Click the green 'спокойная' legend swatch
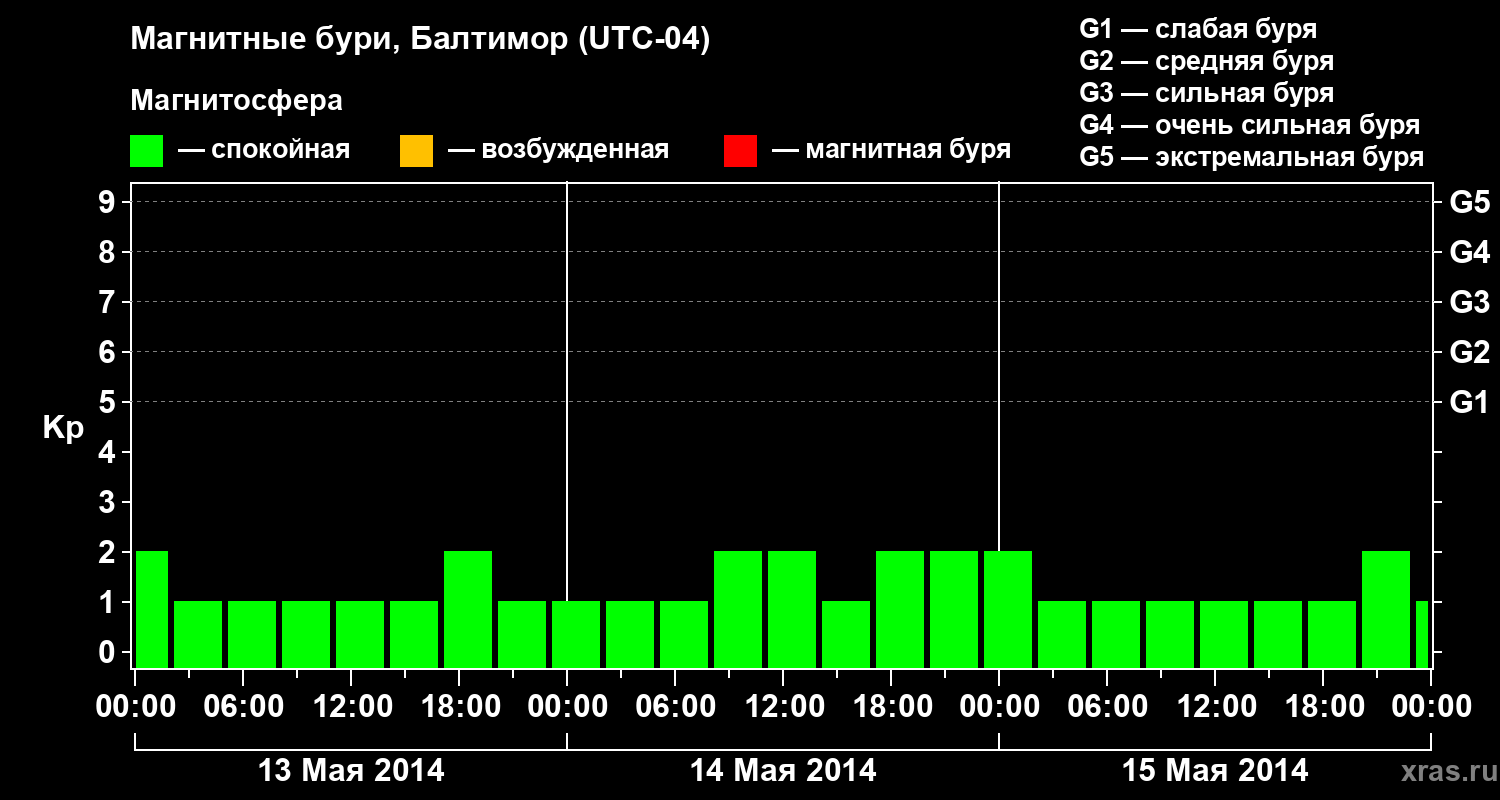The height and width of the screenshot is (800, 1500). coord(147,151)
